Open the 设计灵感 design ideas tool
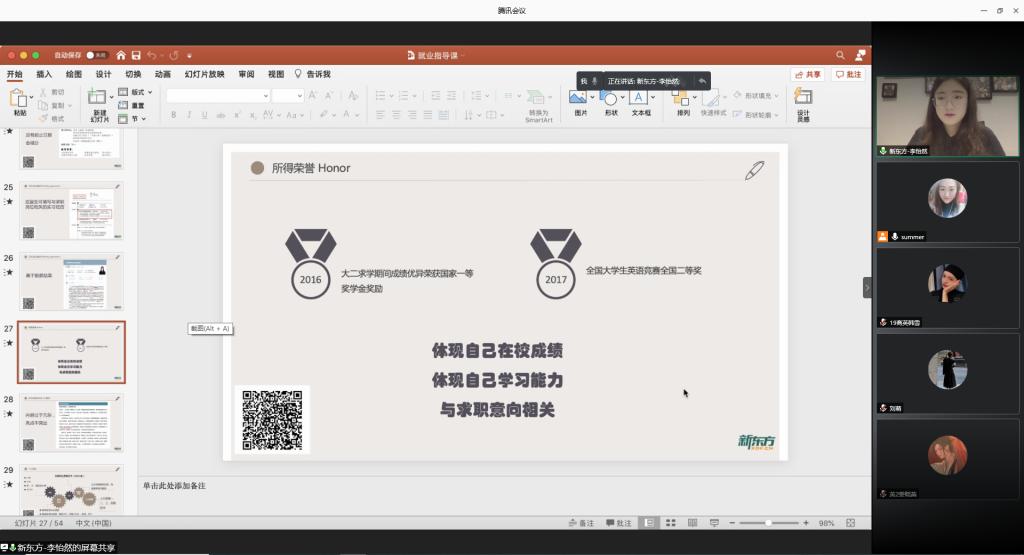 (803, 98)
